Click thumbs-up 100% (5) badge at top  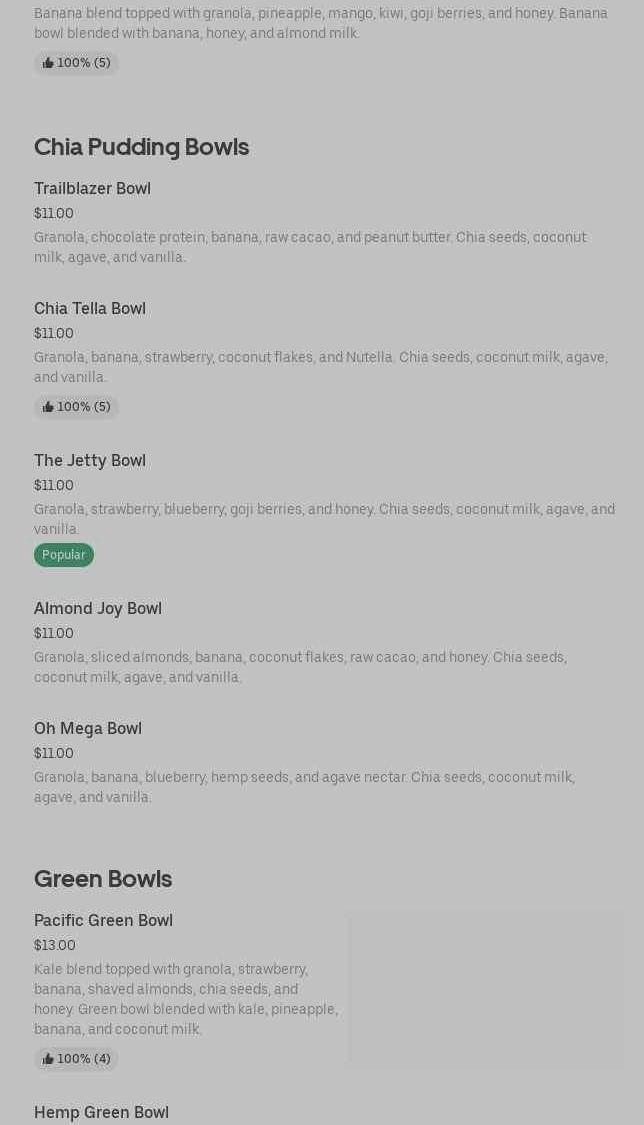[x=76, y=63]
